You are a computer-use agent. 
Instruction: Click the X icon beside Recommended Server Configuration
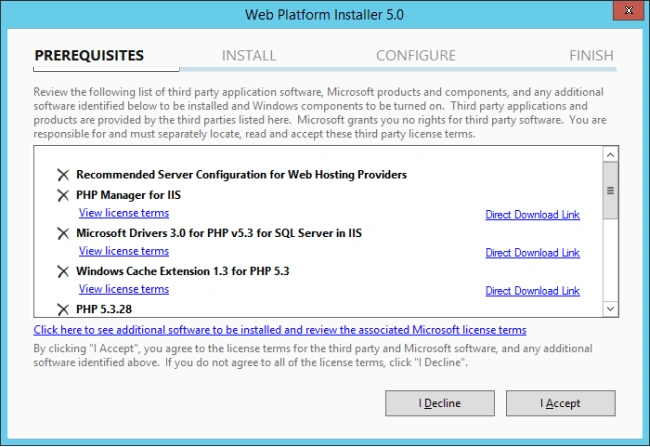click(63, 175)
